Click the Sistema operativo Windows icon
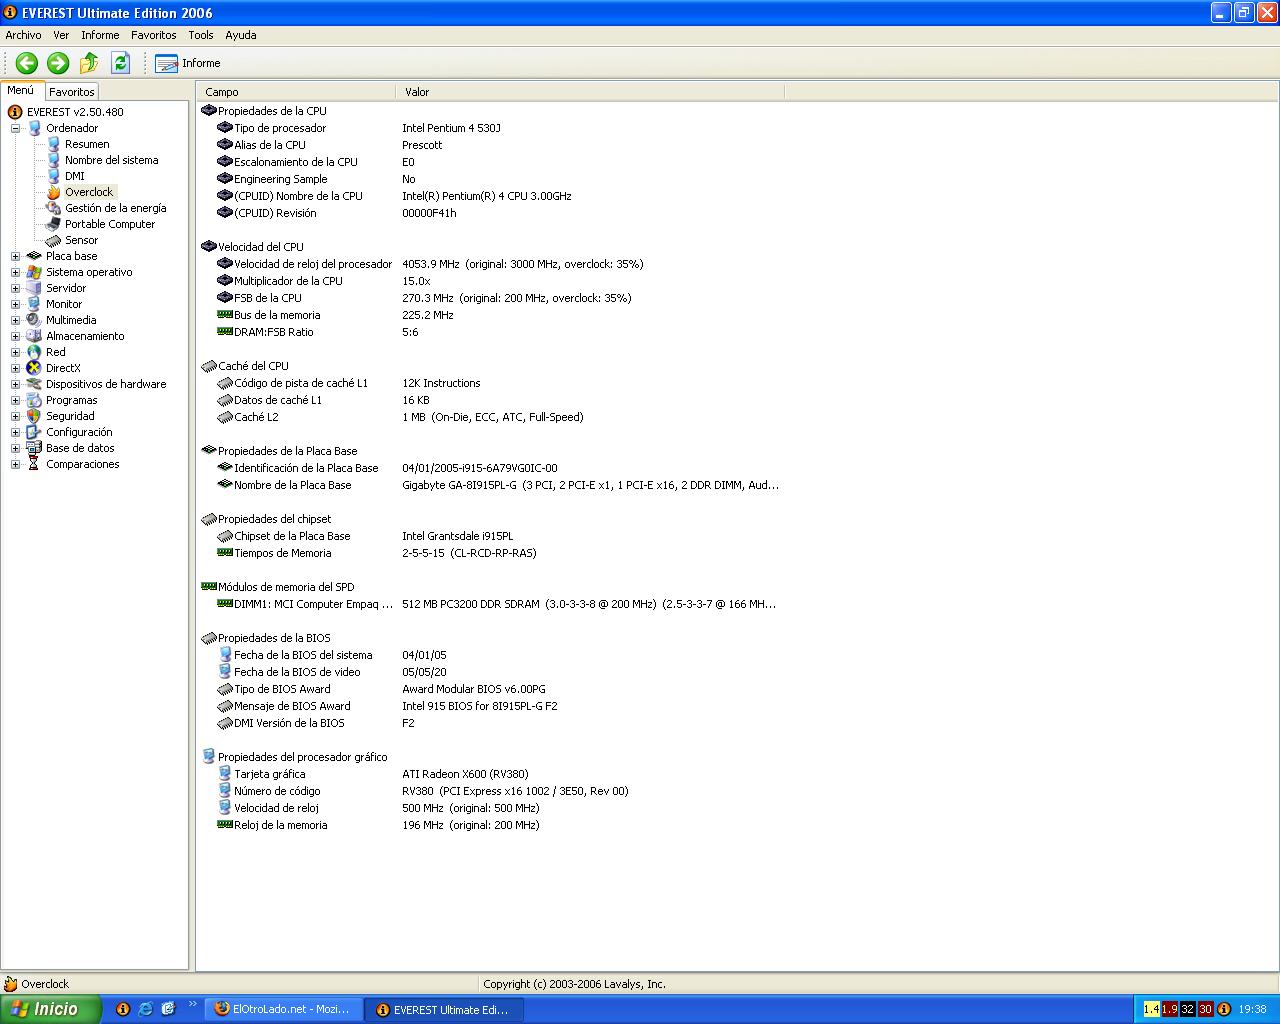The height and width of the screenshot is (1024, 1280). click(x=34, y=272)
